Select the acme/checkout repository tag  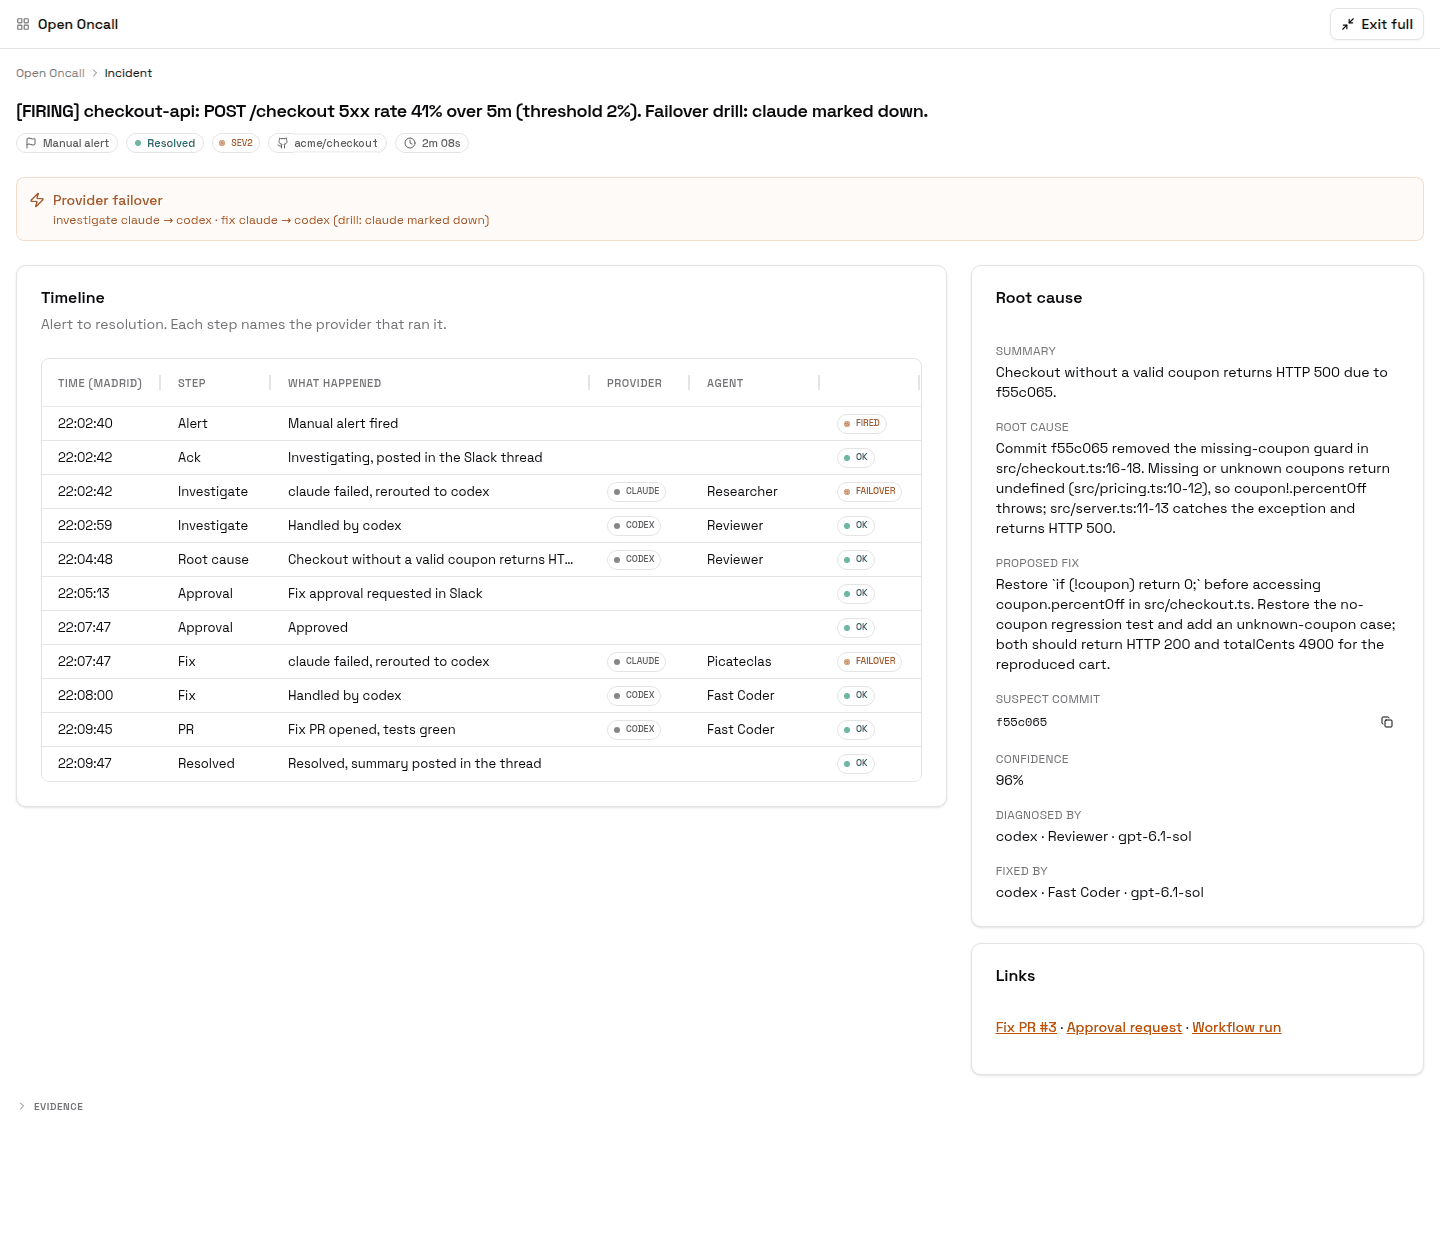(327, 143)
